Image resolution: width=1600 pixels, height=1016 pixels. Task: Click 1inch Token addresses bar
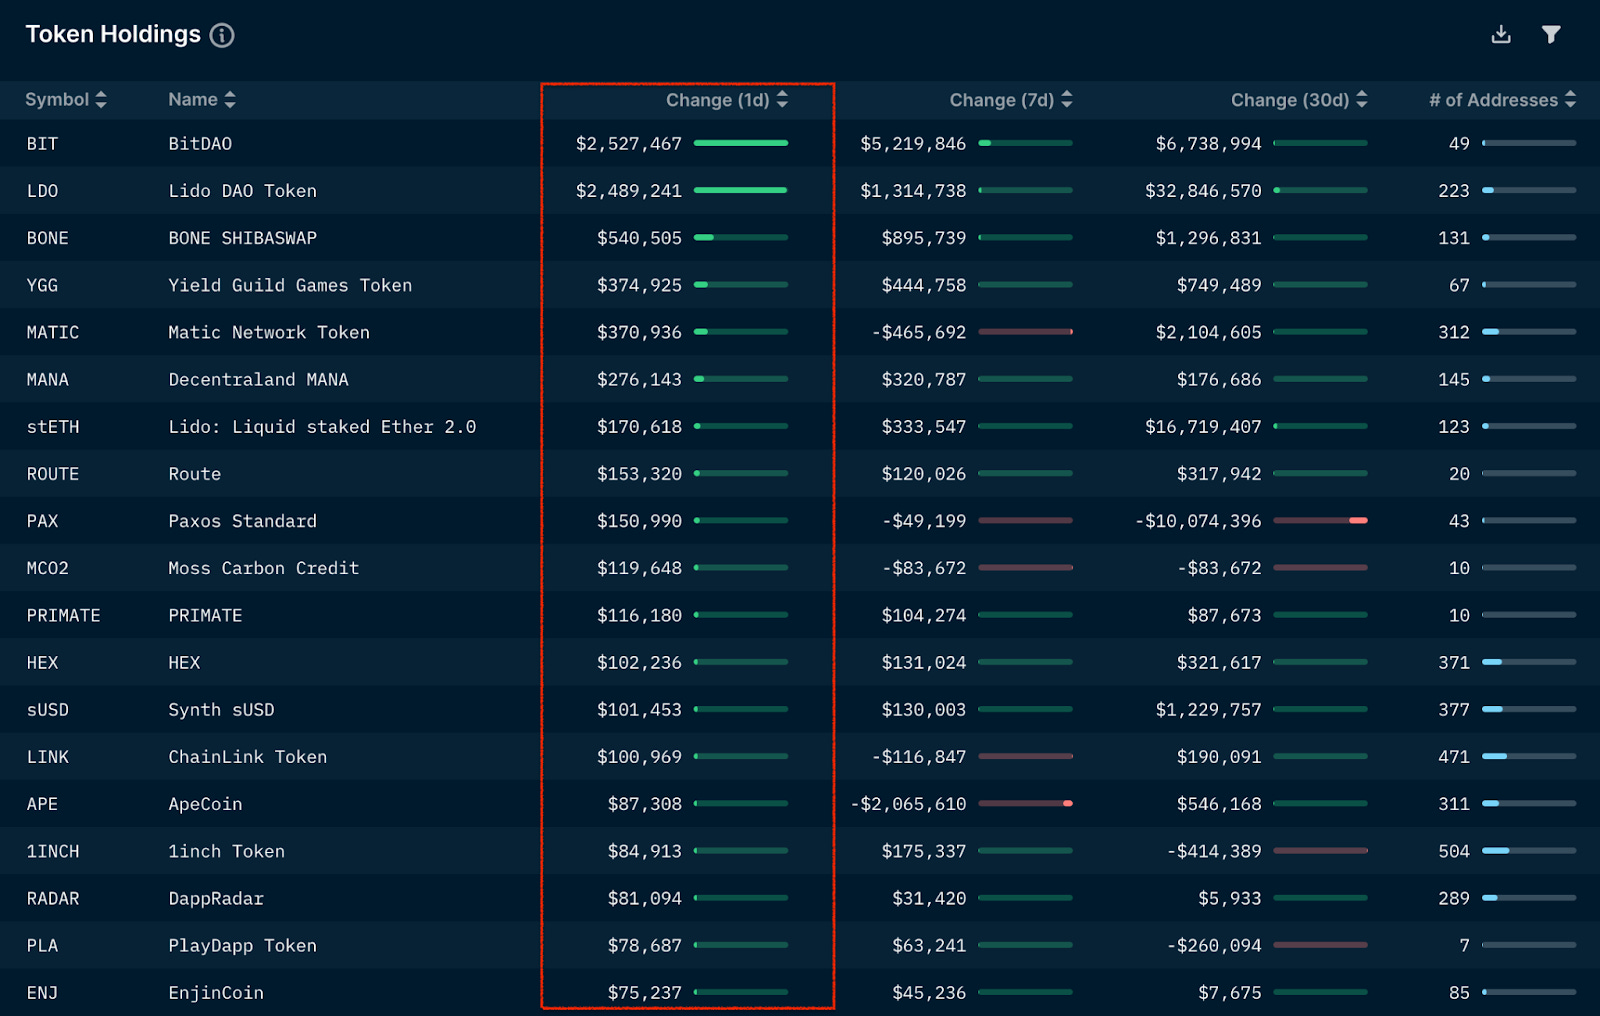[x=1529, y=851]
